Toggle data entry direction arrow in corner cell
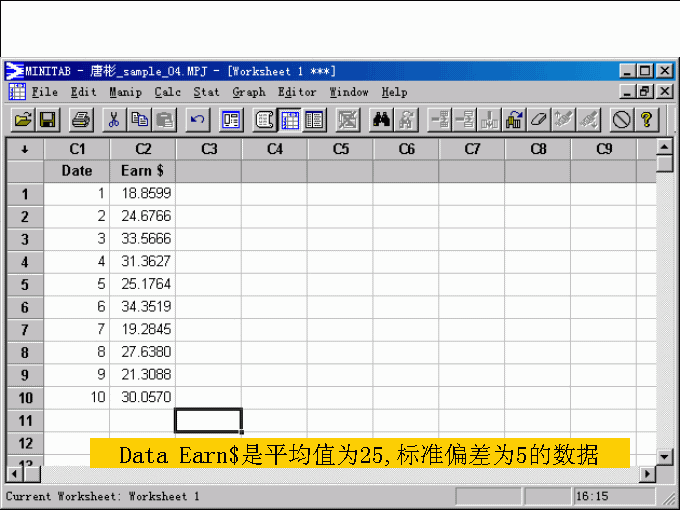This screenshot has width=680, height=510. pos(24,149)
